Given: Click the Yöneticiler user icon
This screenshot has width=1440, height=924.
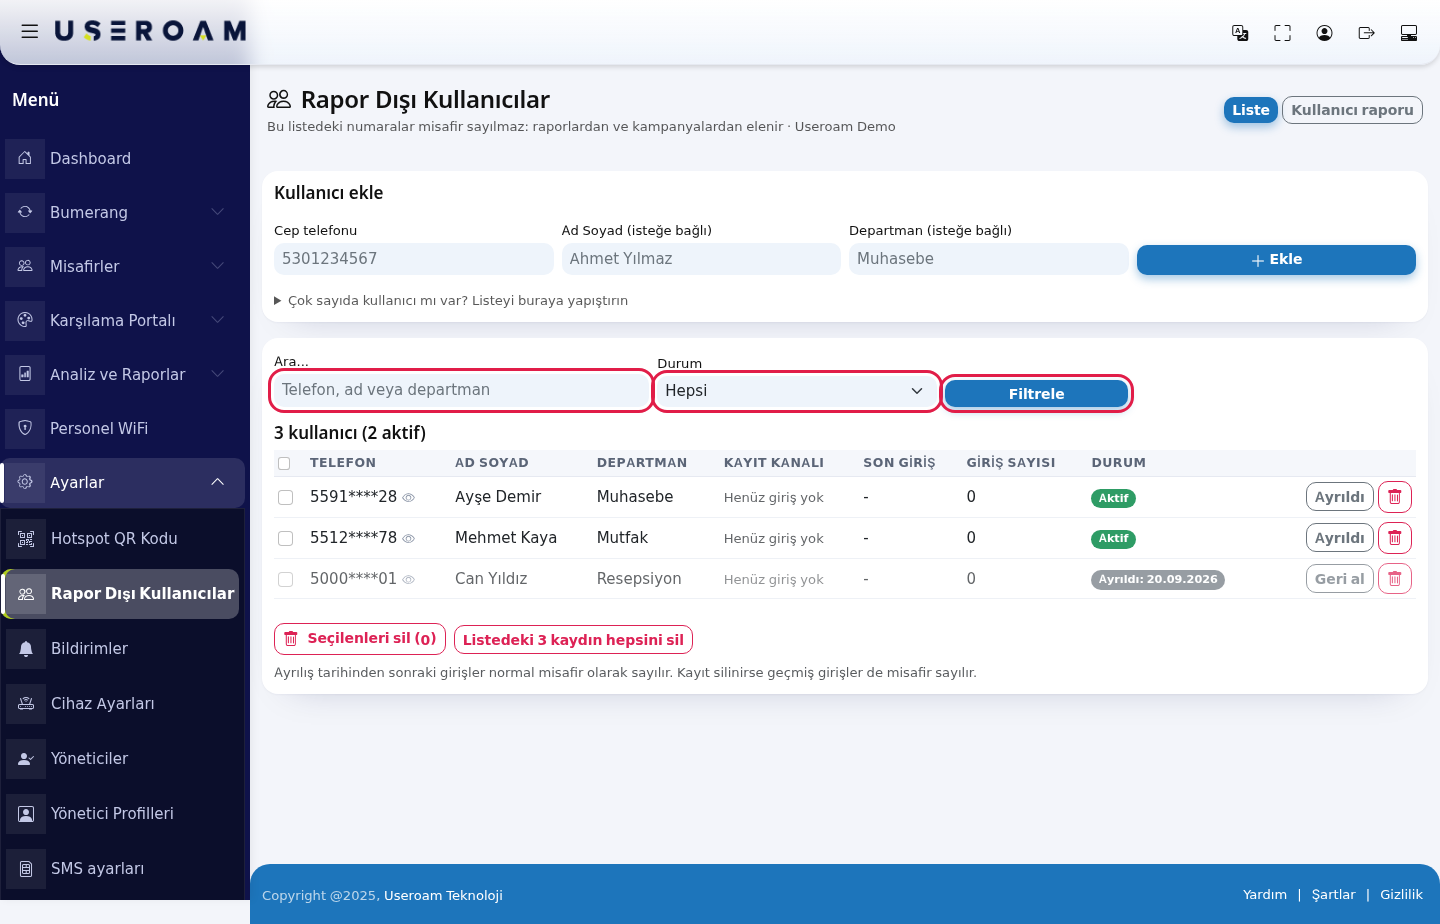Looking at the screenshot, I should pos(26,759).
